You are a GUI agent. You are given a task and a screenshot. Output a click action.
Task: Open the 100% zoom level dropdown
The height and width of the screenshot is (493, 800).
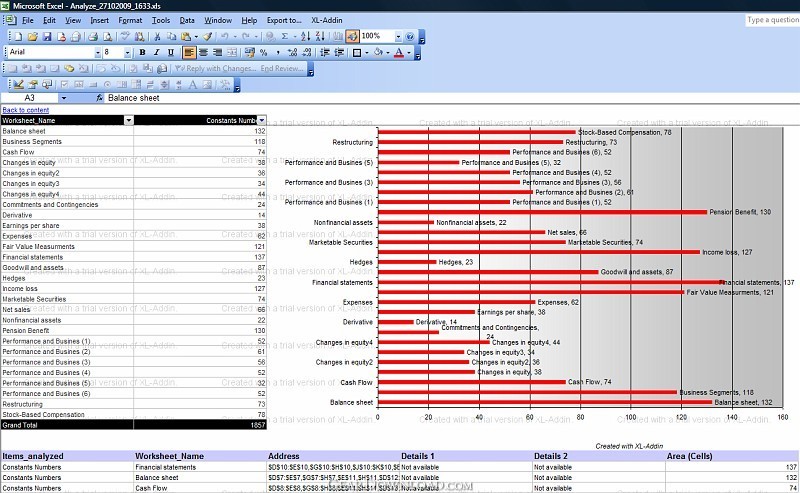[x=400, y=36]
